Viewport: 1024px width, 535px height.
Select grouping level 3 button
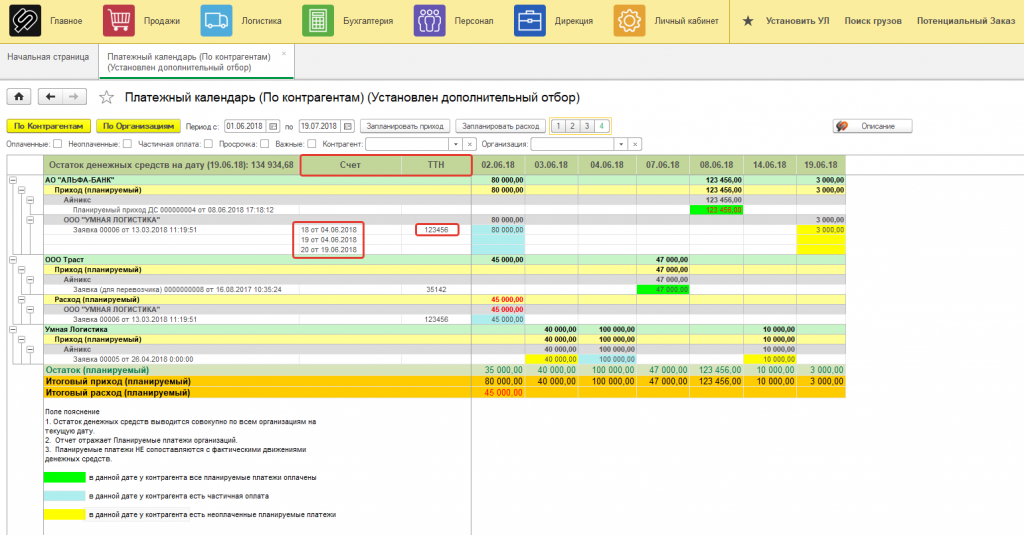(x=587, y=126)
